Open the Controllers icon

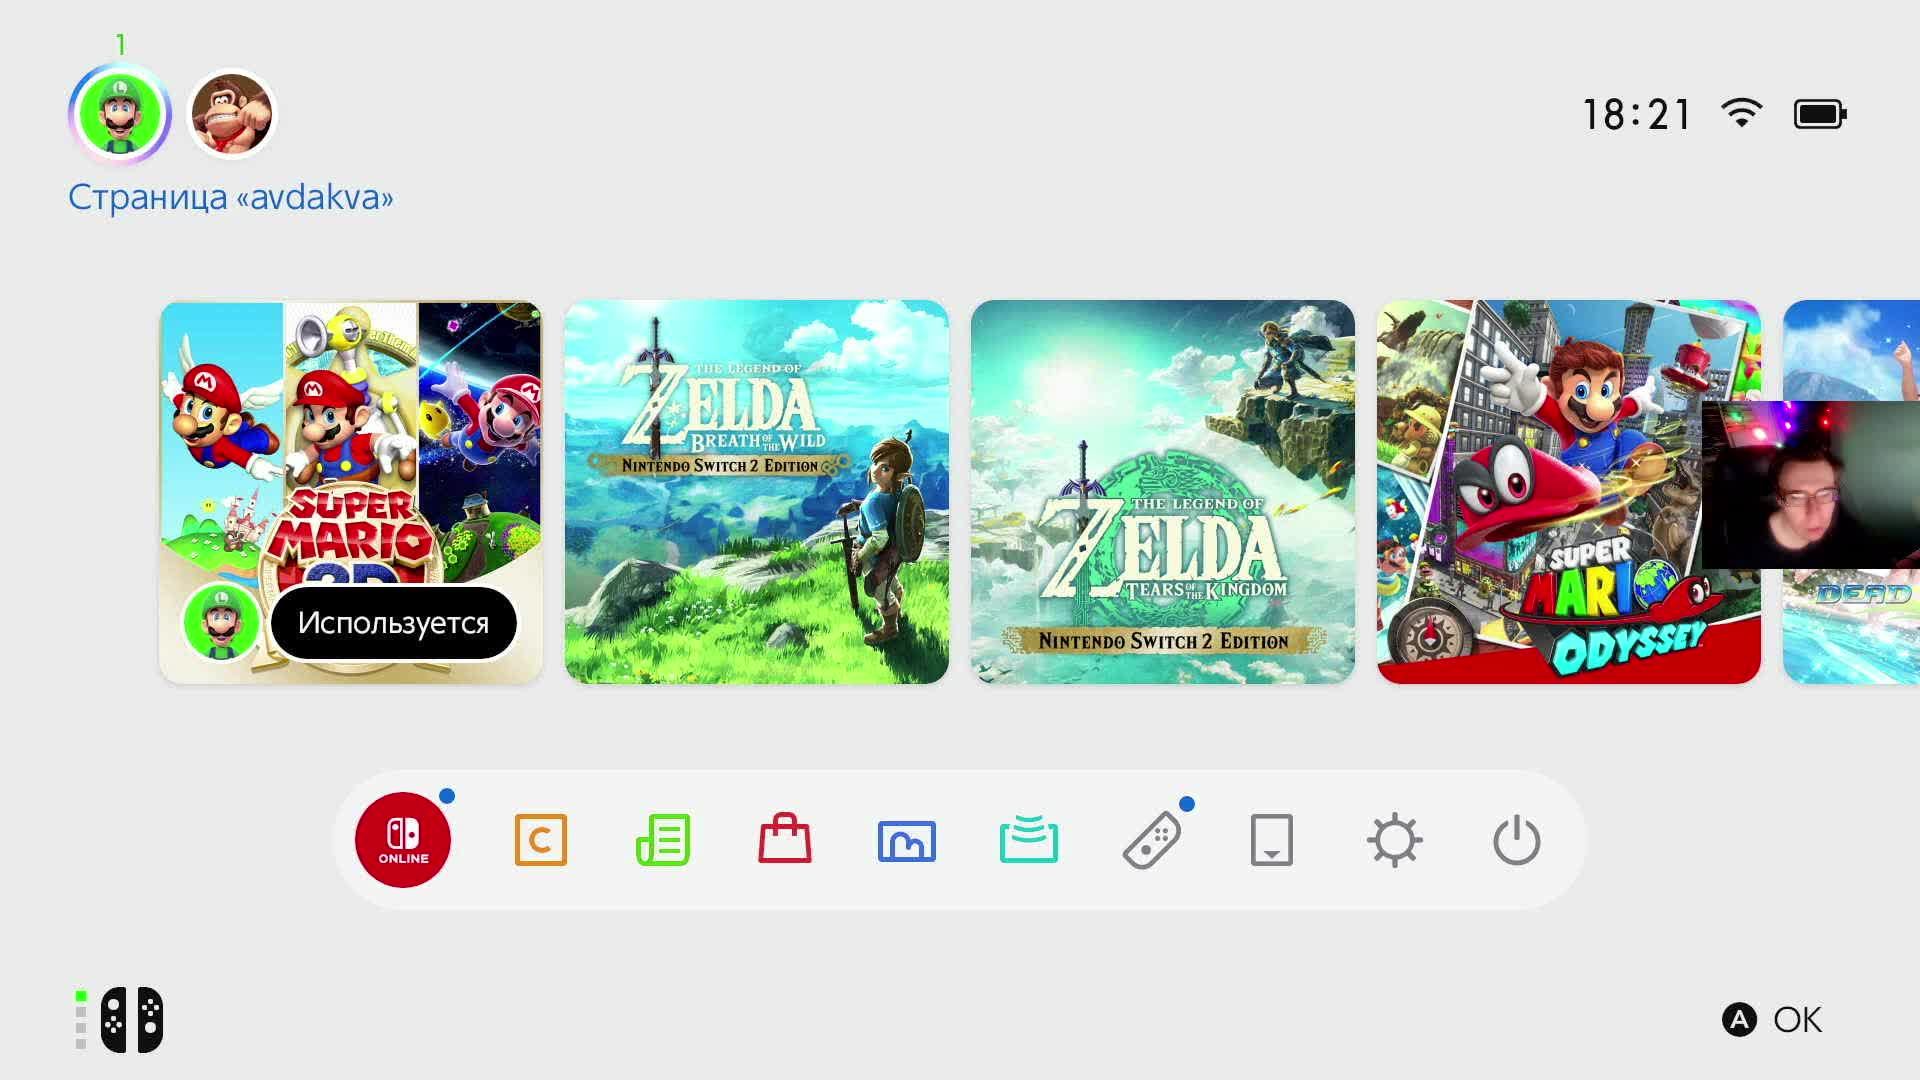click(1152, 841)
